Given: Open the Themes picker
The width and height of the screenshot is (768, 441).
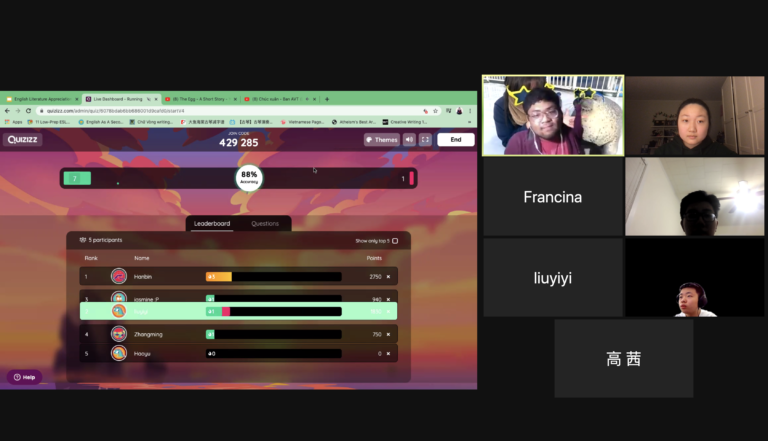Looking at the screenshot, I should click(382, 140).
